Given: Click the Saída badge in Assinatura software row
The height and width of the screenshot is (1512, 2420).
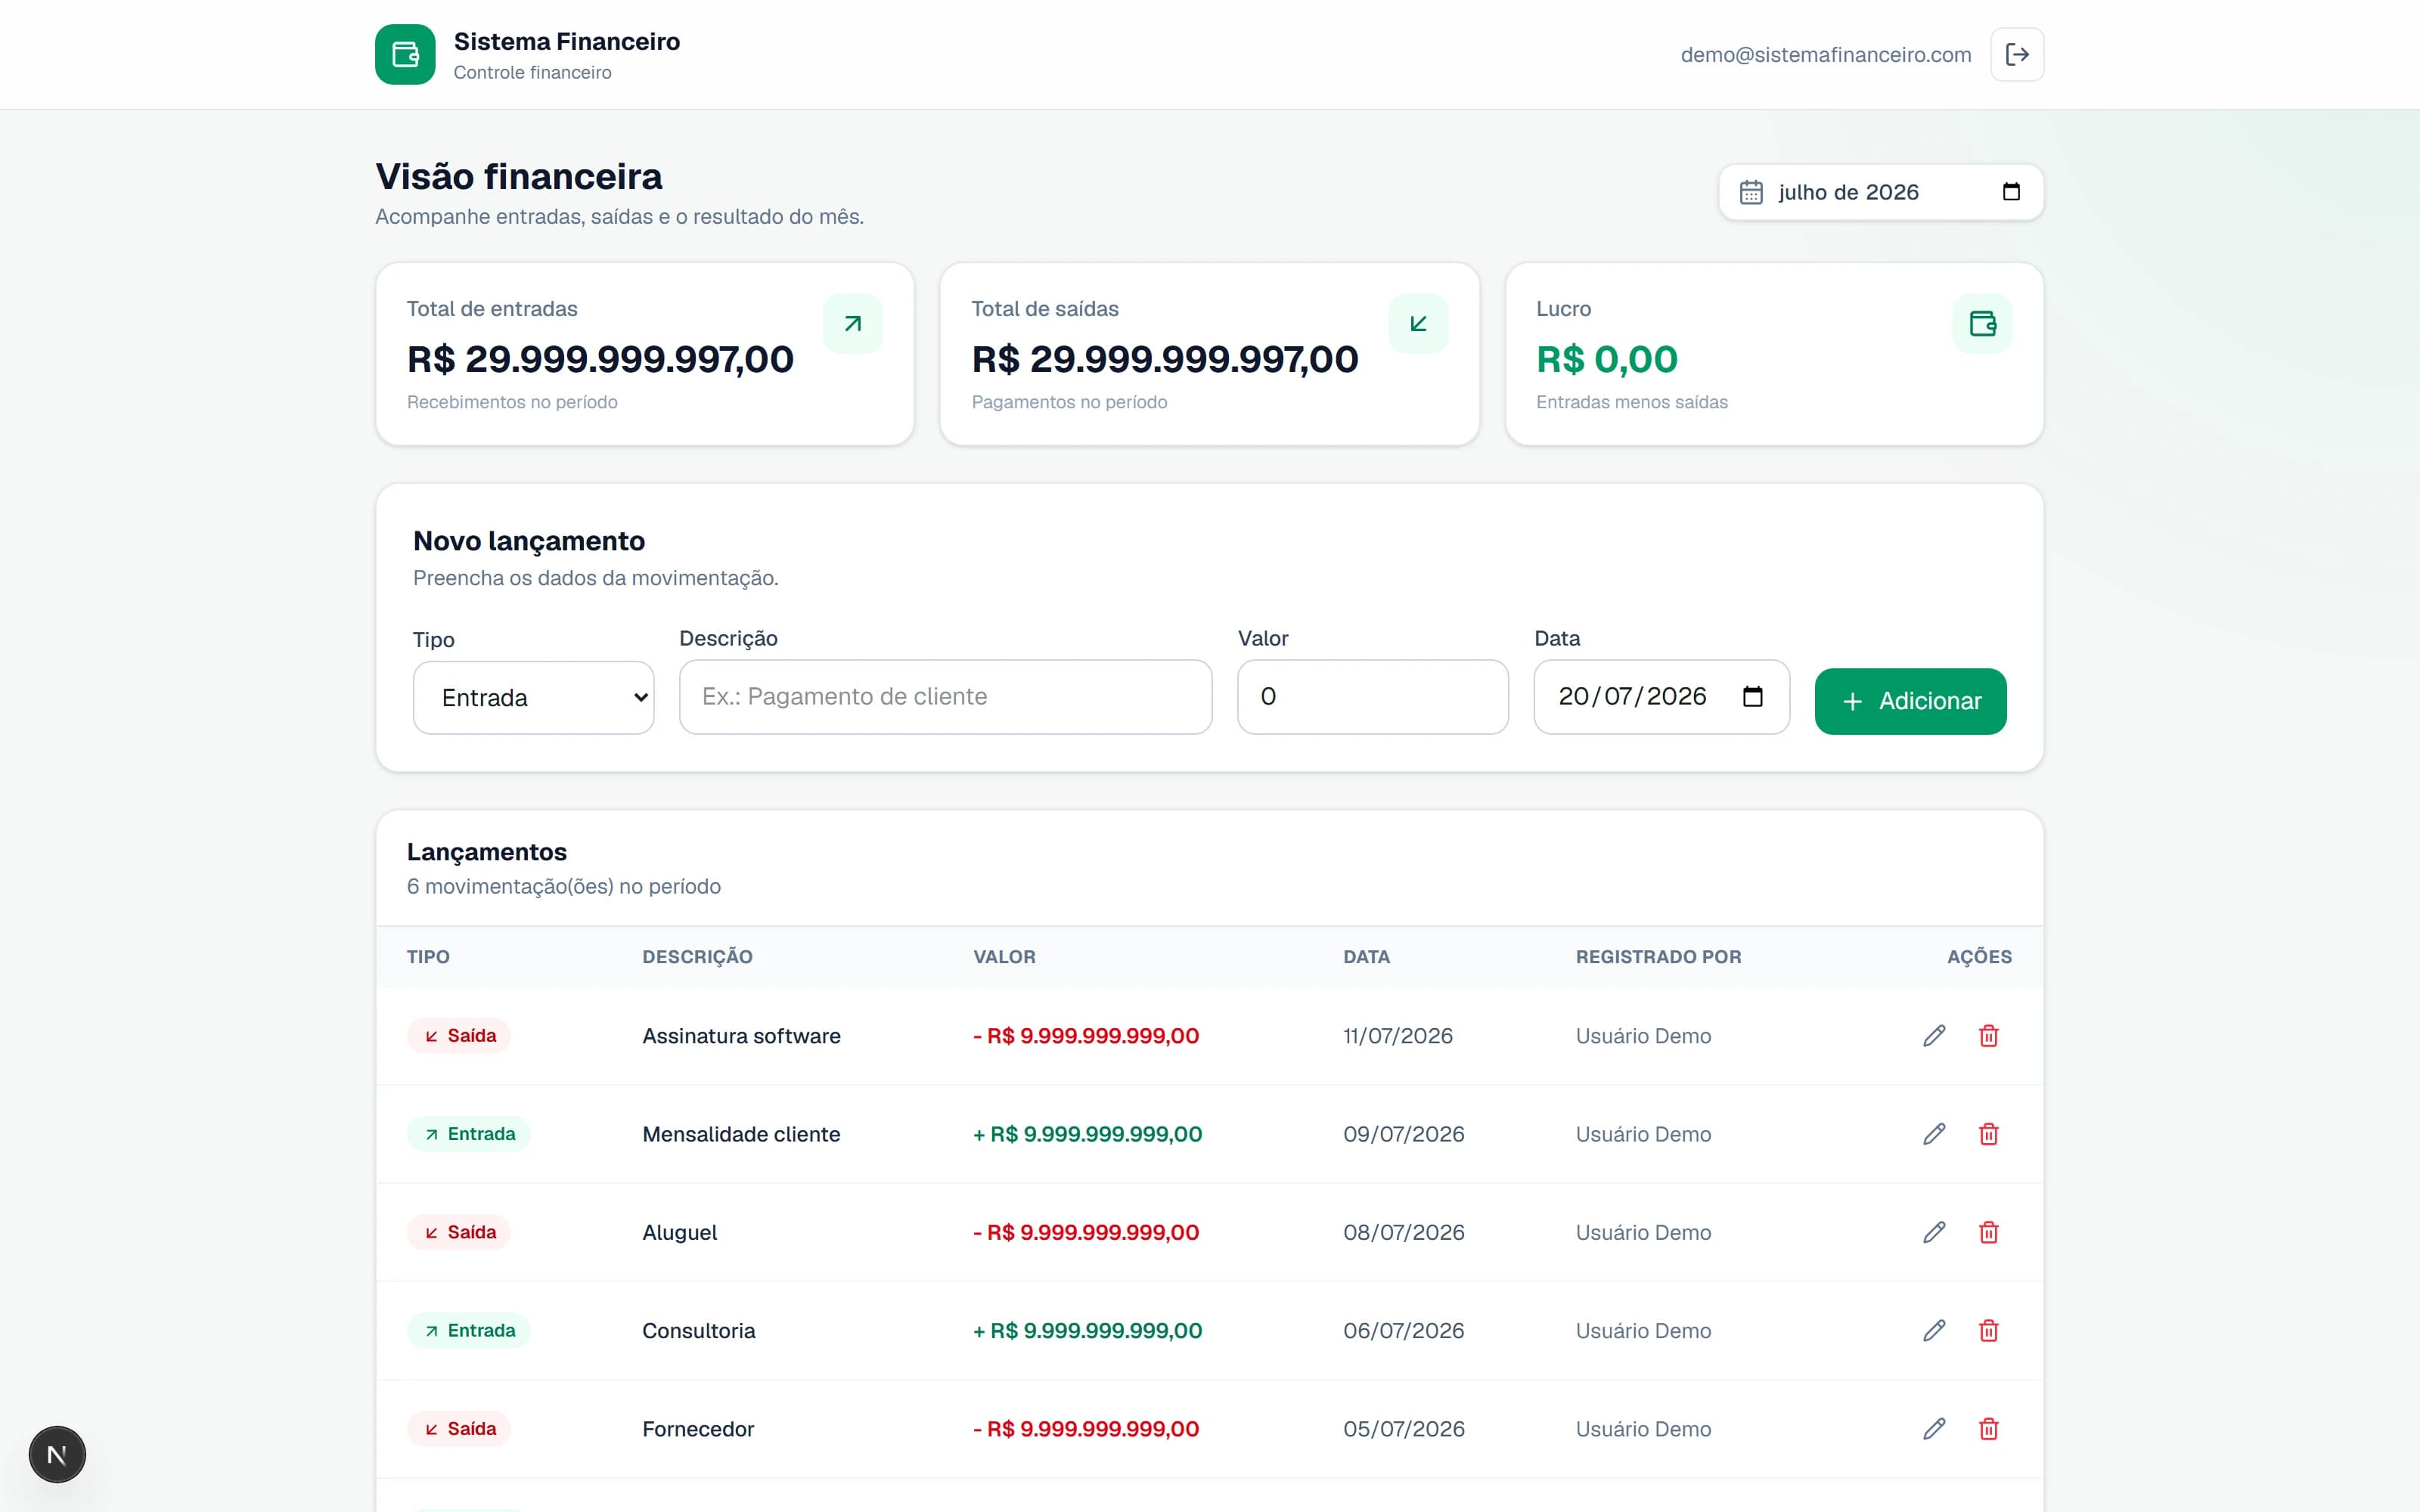Looking at the screenshot, I should [x=459, y=1036].
